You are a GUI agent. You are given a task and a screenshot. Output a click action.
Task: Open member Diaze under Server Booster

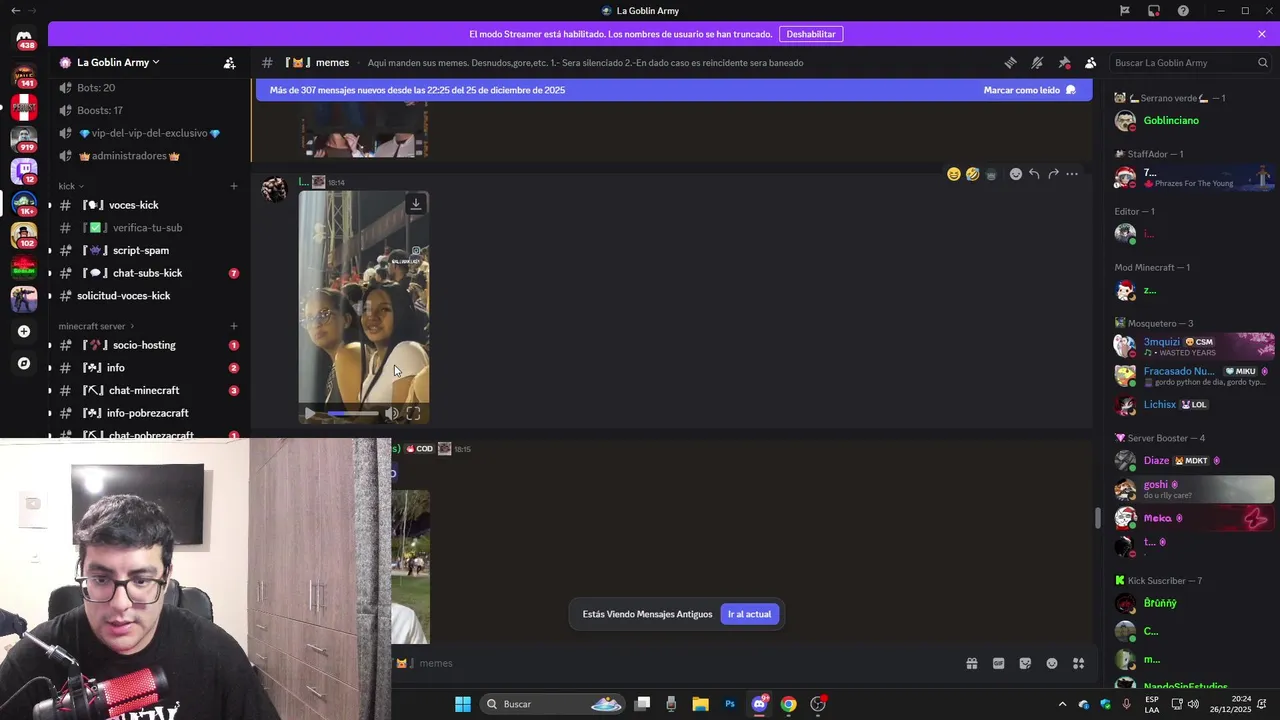pyautogui.click(x=1194, y=461)
